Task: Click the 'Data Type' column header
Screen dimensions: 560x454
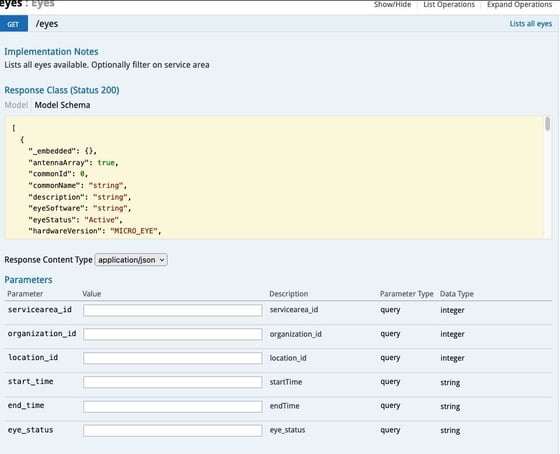Action: 456,294
